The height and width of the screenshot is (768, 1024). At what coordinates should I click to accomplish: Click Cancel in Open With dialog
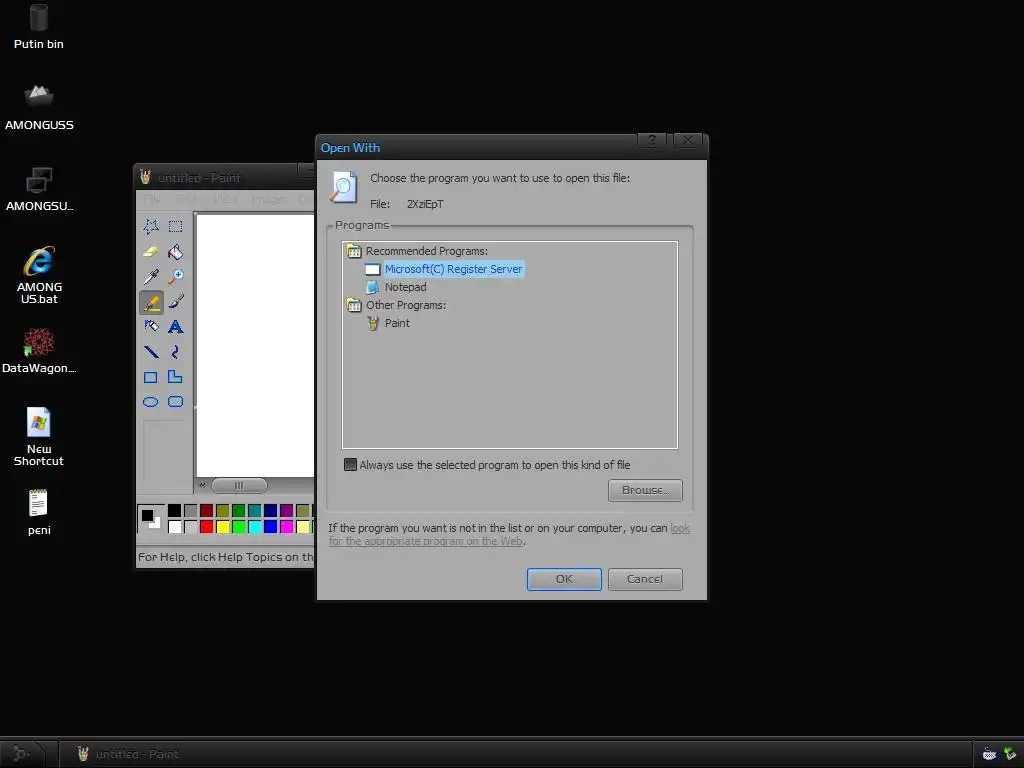coord(645,579)
